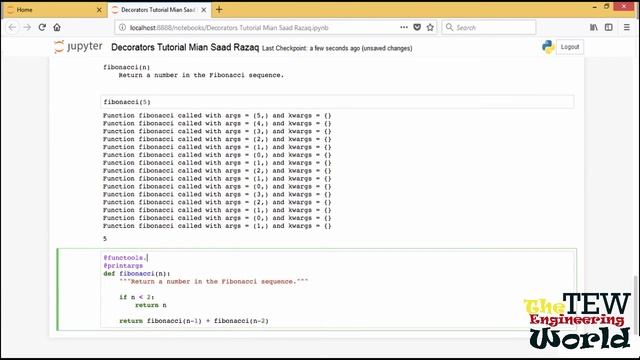The height and width of the screenshot is (360, 640).
Task: Reload the current page
Action: tap(42, 27)
